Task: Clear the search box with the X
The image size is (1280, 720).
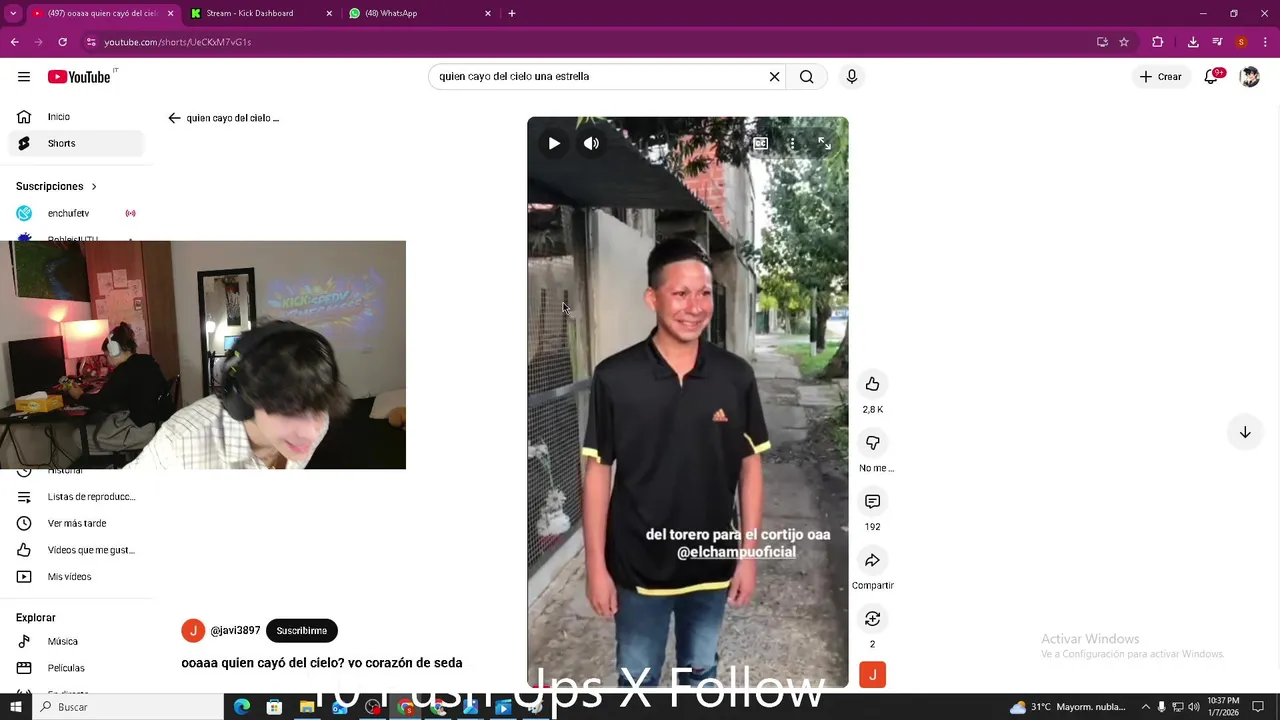Action: (x=774, y=77)
